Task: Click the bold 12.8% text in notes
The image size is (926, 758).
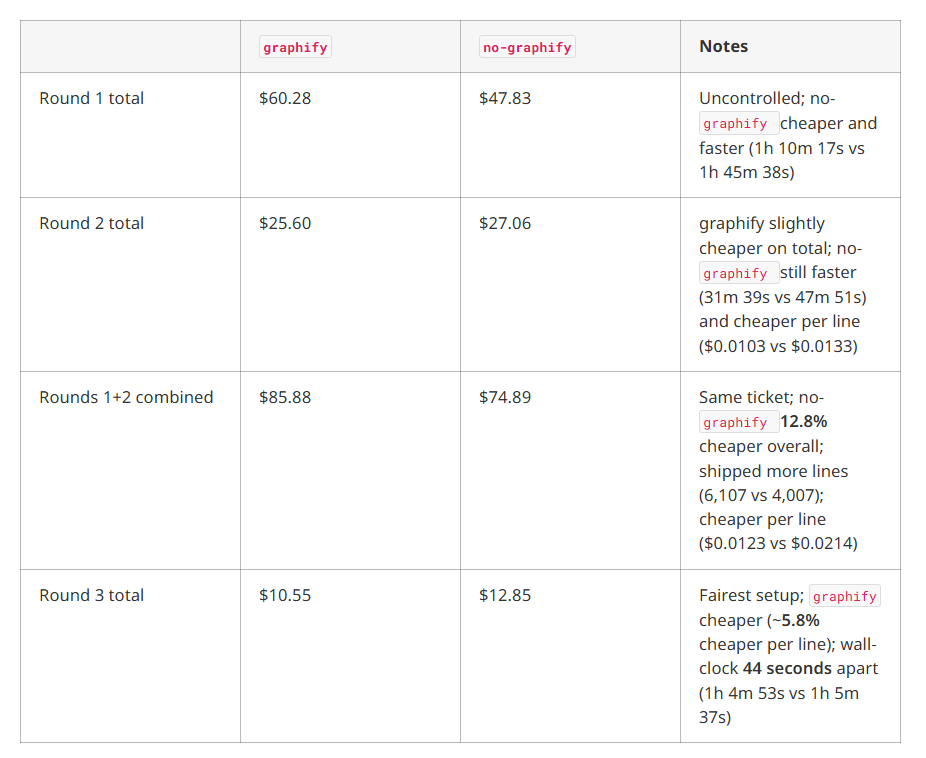Action: click(804, 422)
